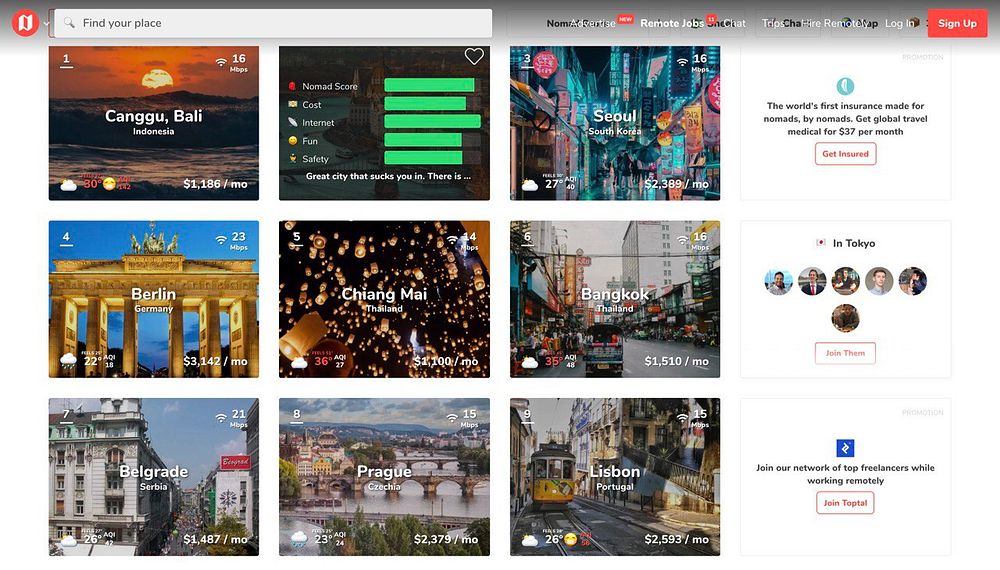Click the $2,593 / mo price on Lisbon
Viewport: 1000px width, 570px height.
click(676, 539)
